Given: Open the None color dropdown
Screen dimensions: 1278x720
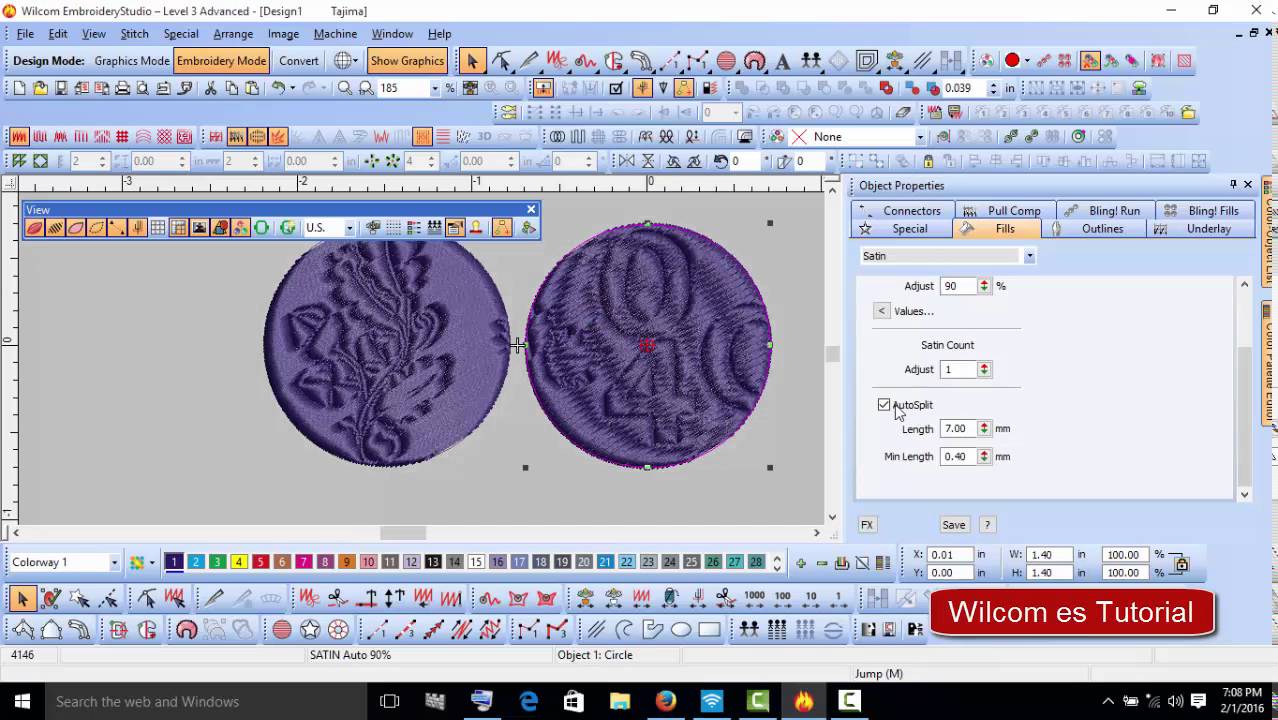Looking at the screenshot, I should coord(920,137).
